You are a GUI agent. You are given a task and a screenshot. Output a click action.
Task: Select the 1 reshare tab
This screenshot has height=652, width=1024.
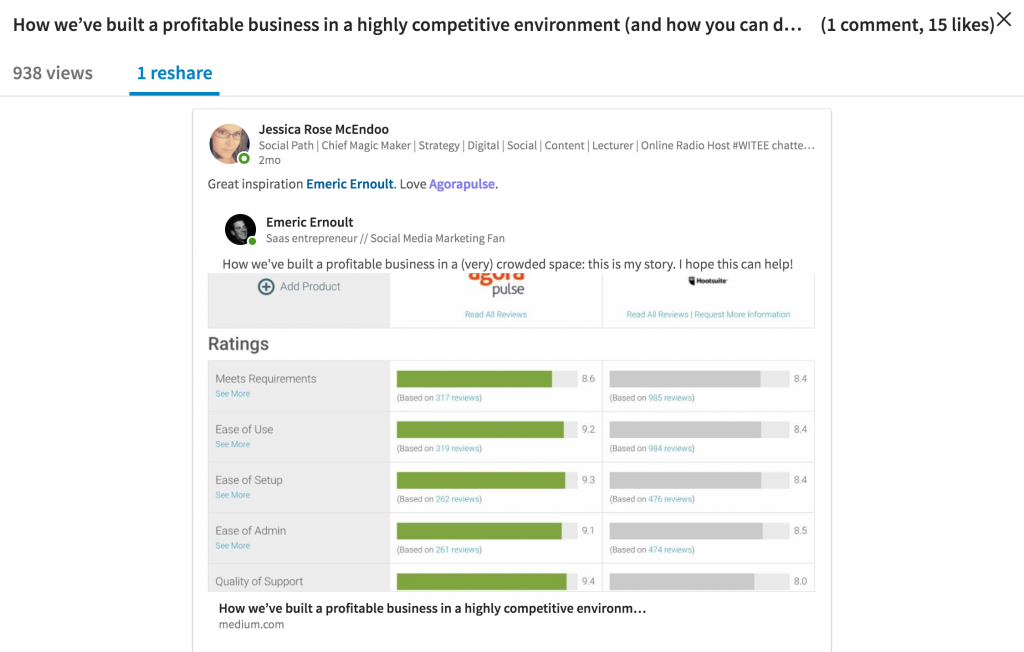point(174,73)
